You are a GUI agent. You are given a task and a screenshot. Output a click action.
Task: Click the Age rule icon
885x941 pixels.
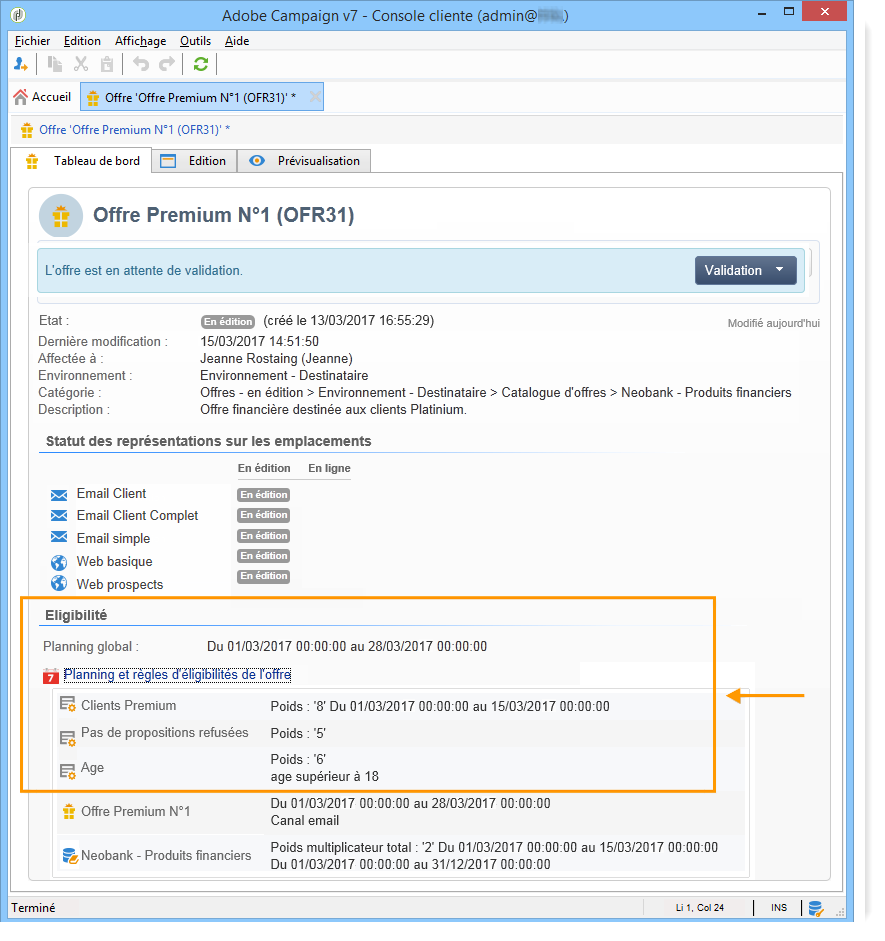click(67, 771)
